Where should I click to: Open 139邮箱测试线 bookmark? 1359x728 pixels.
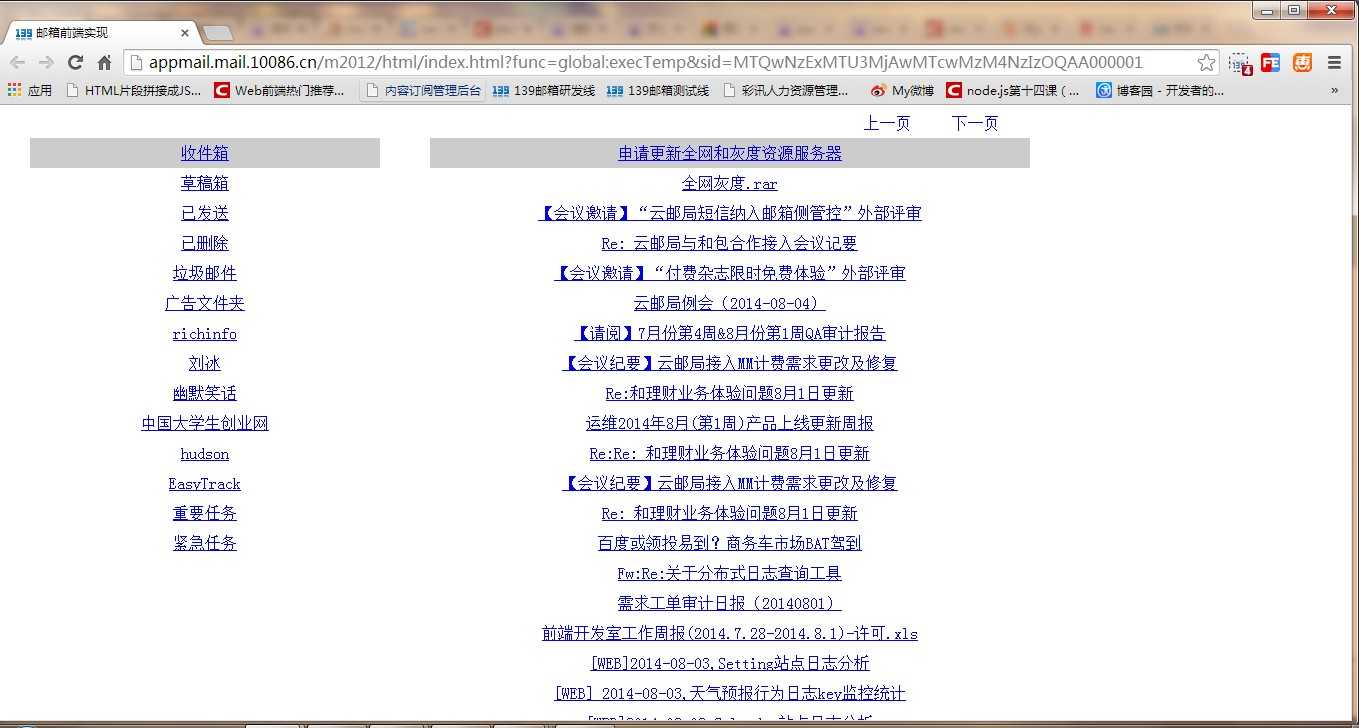click(658, 90)
